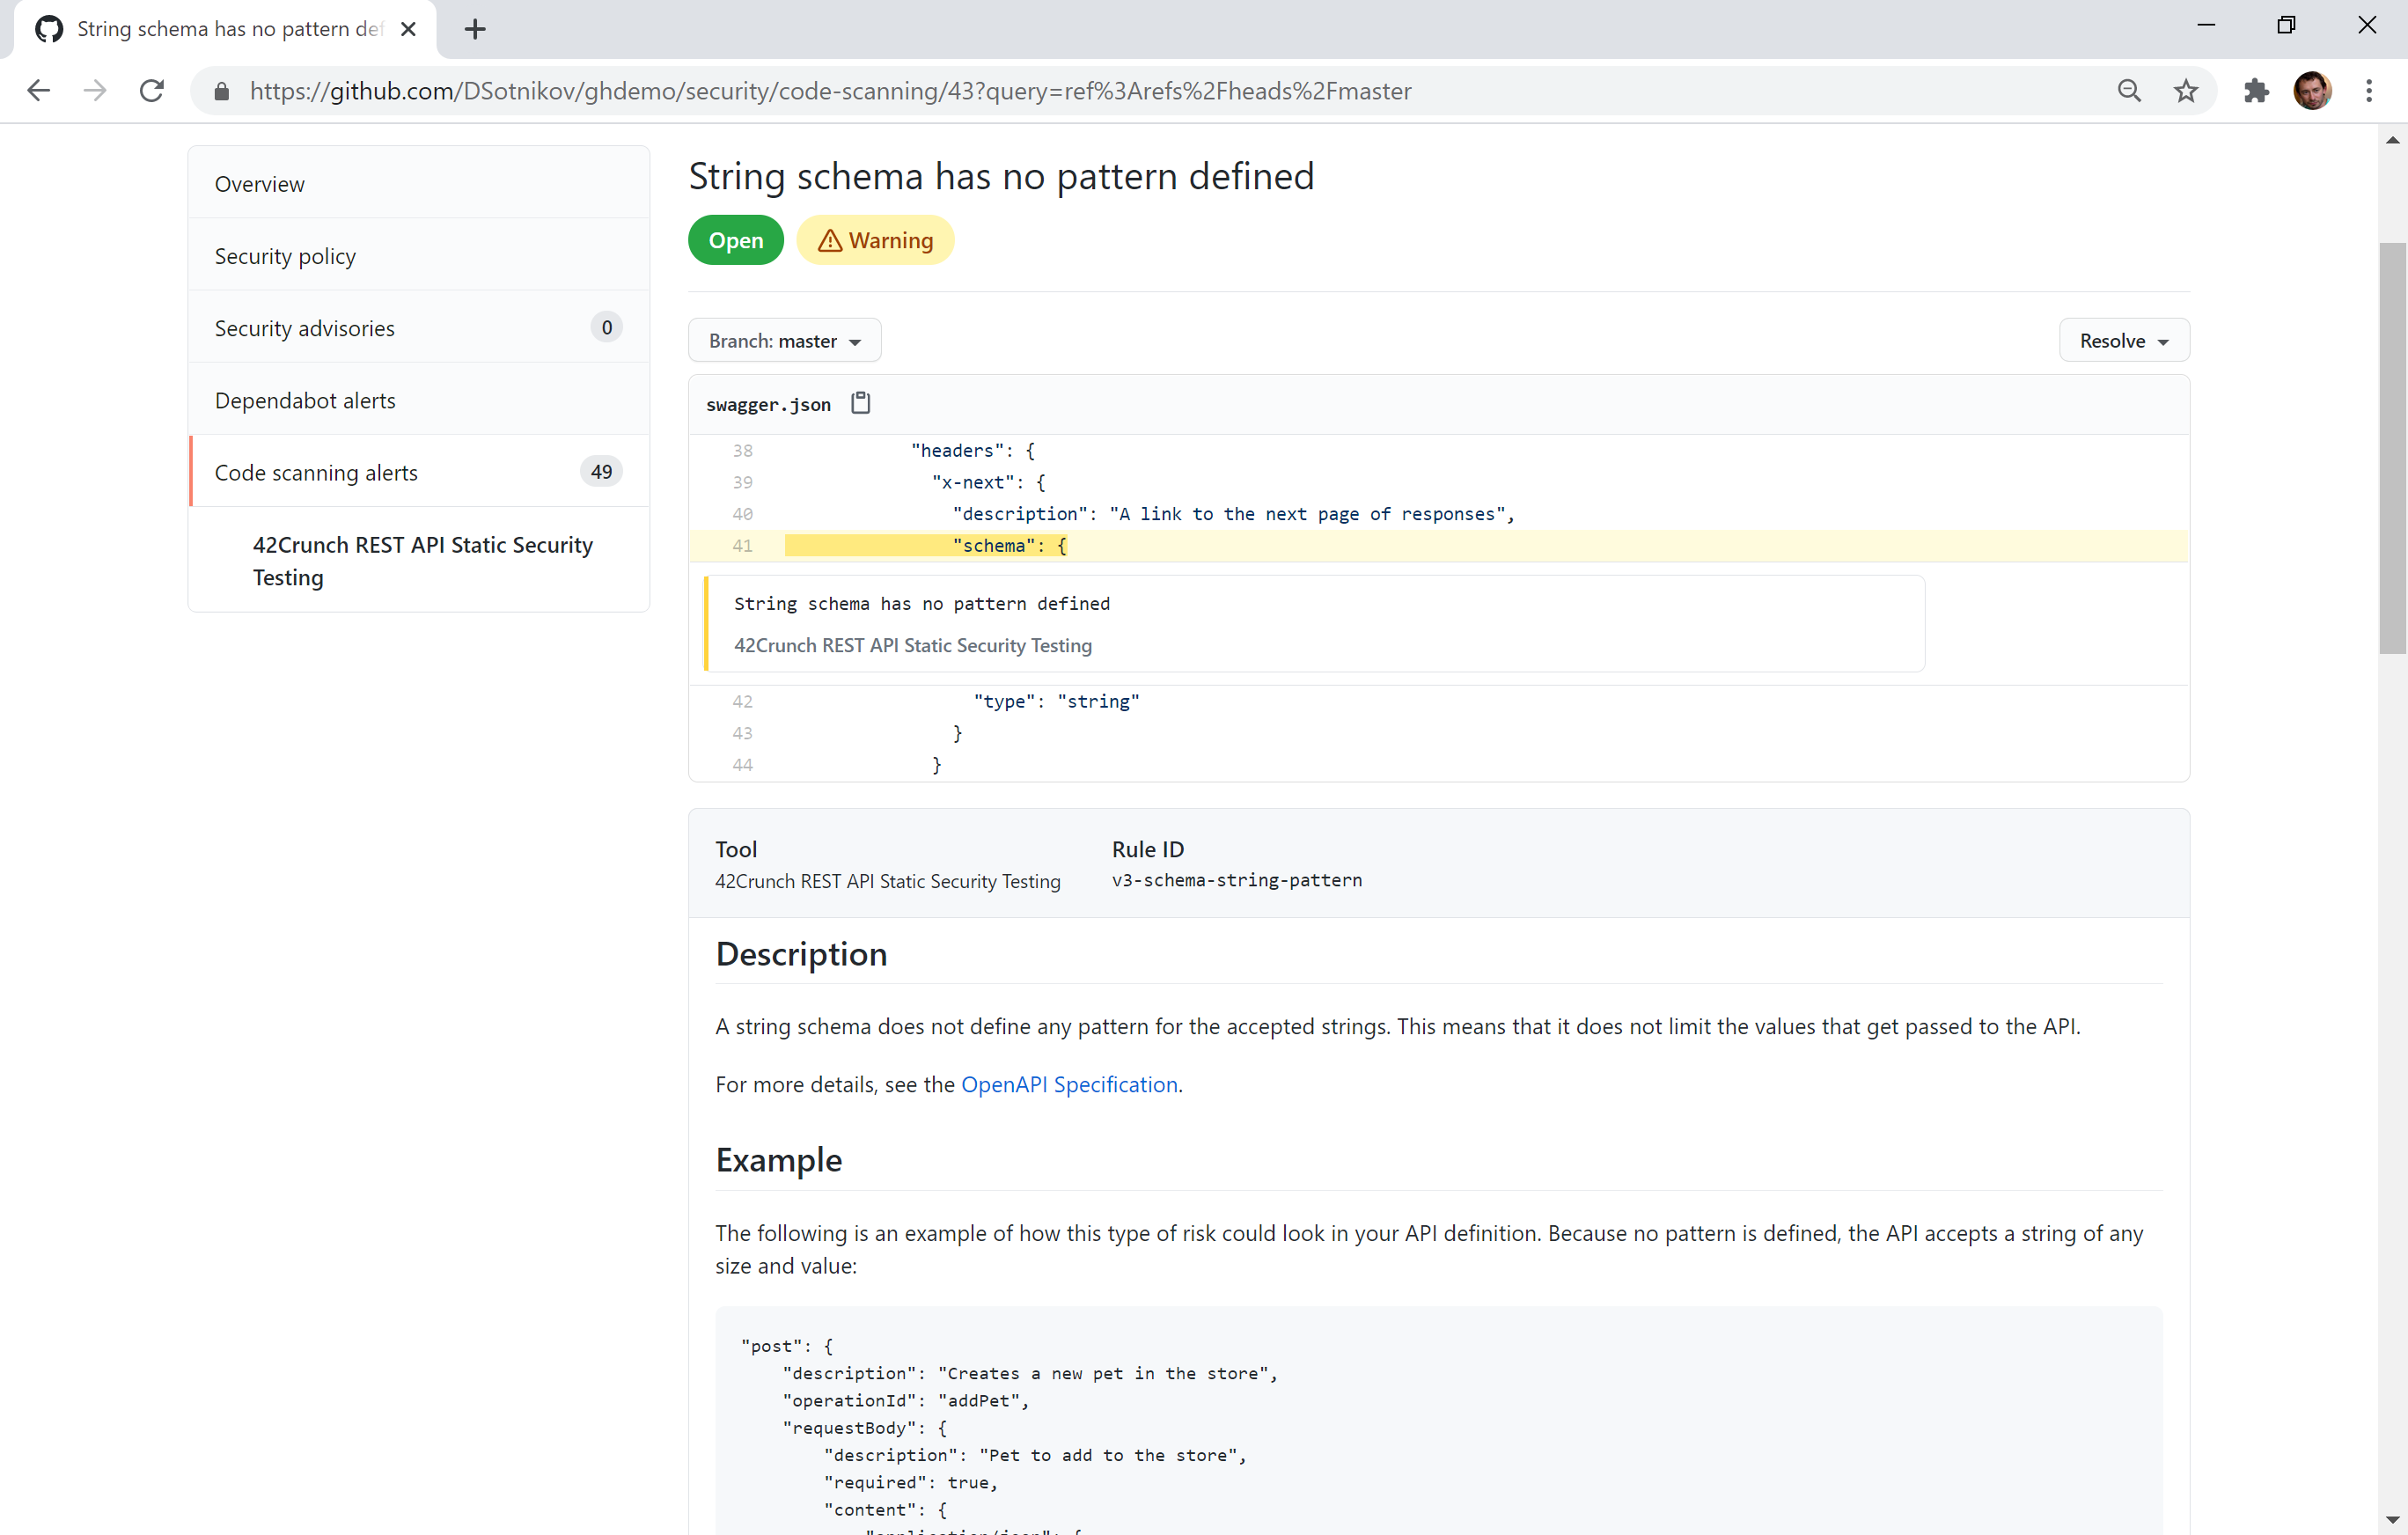Viewport: 2408px width, 1535px height.
Task: Copy swagger.json file path clipboard icon
Action: (x=860, y=403)
